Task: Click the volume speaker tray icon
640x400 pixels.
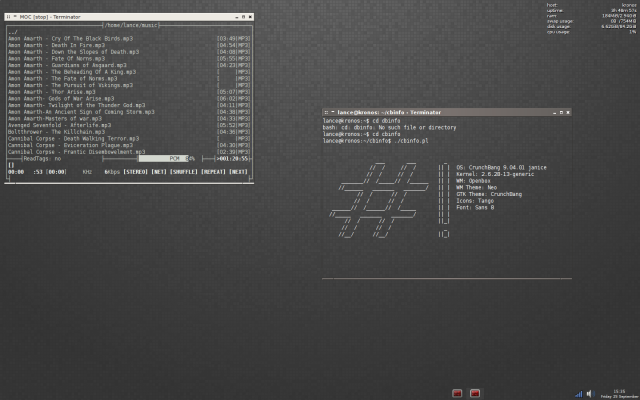Action: pyautogui.click(x=590, y=393)
